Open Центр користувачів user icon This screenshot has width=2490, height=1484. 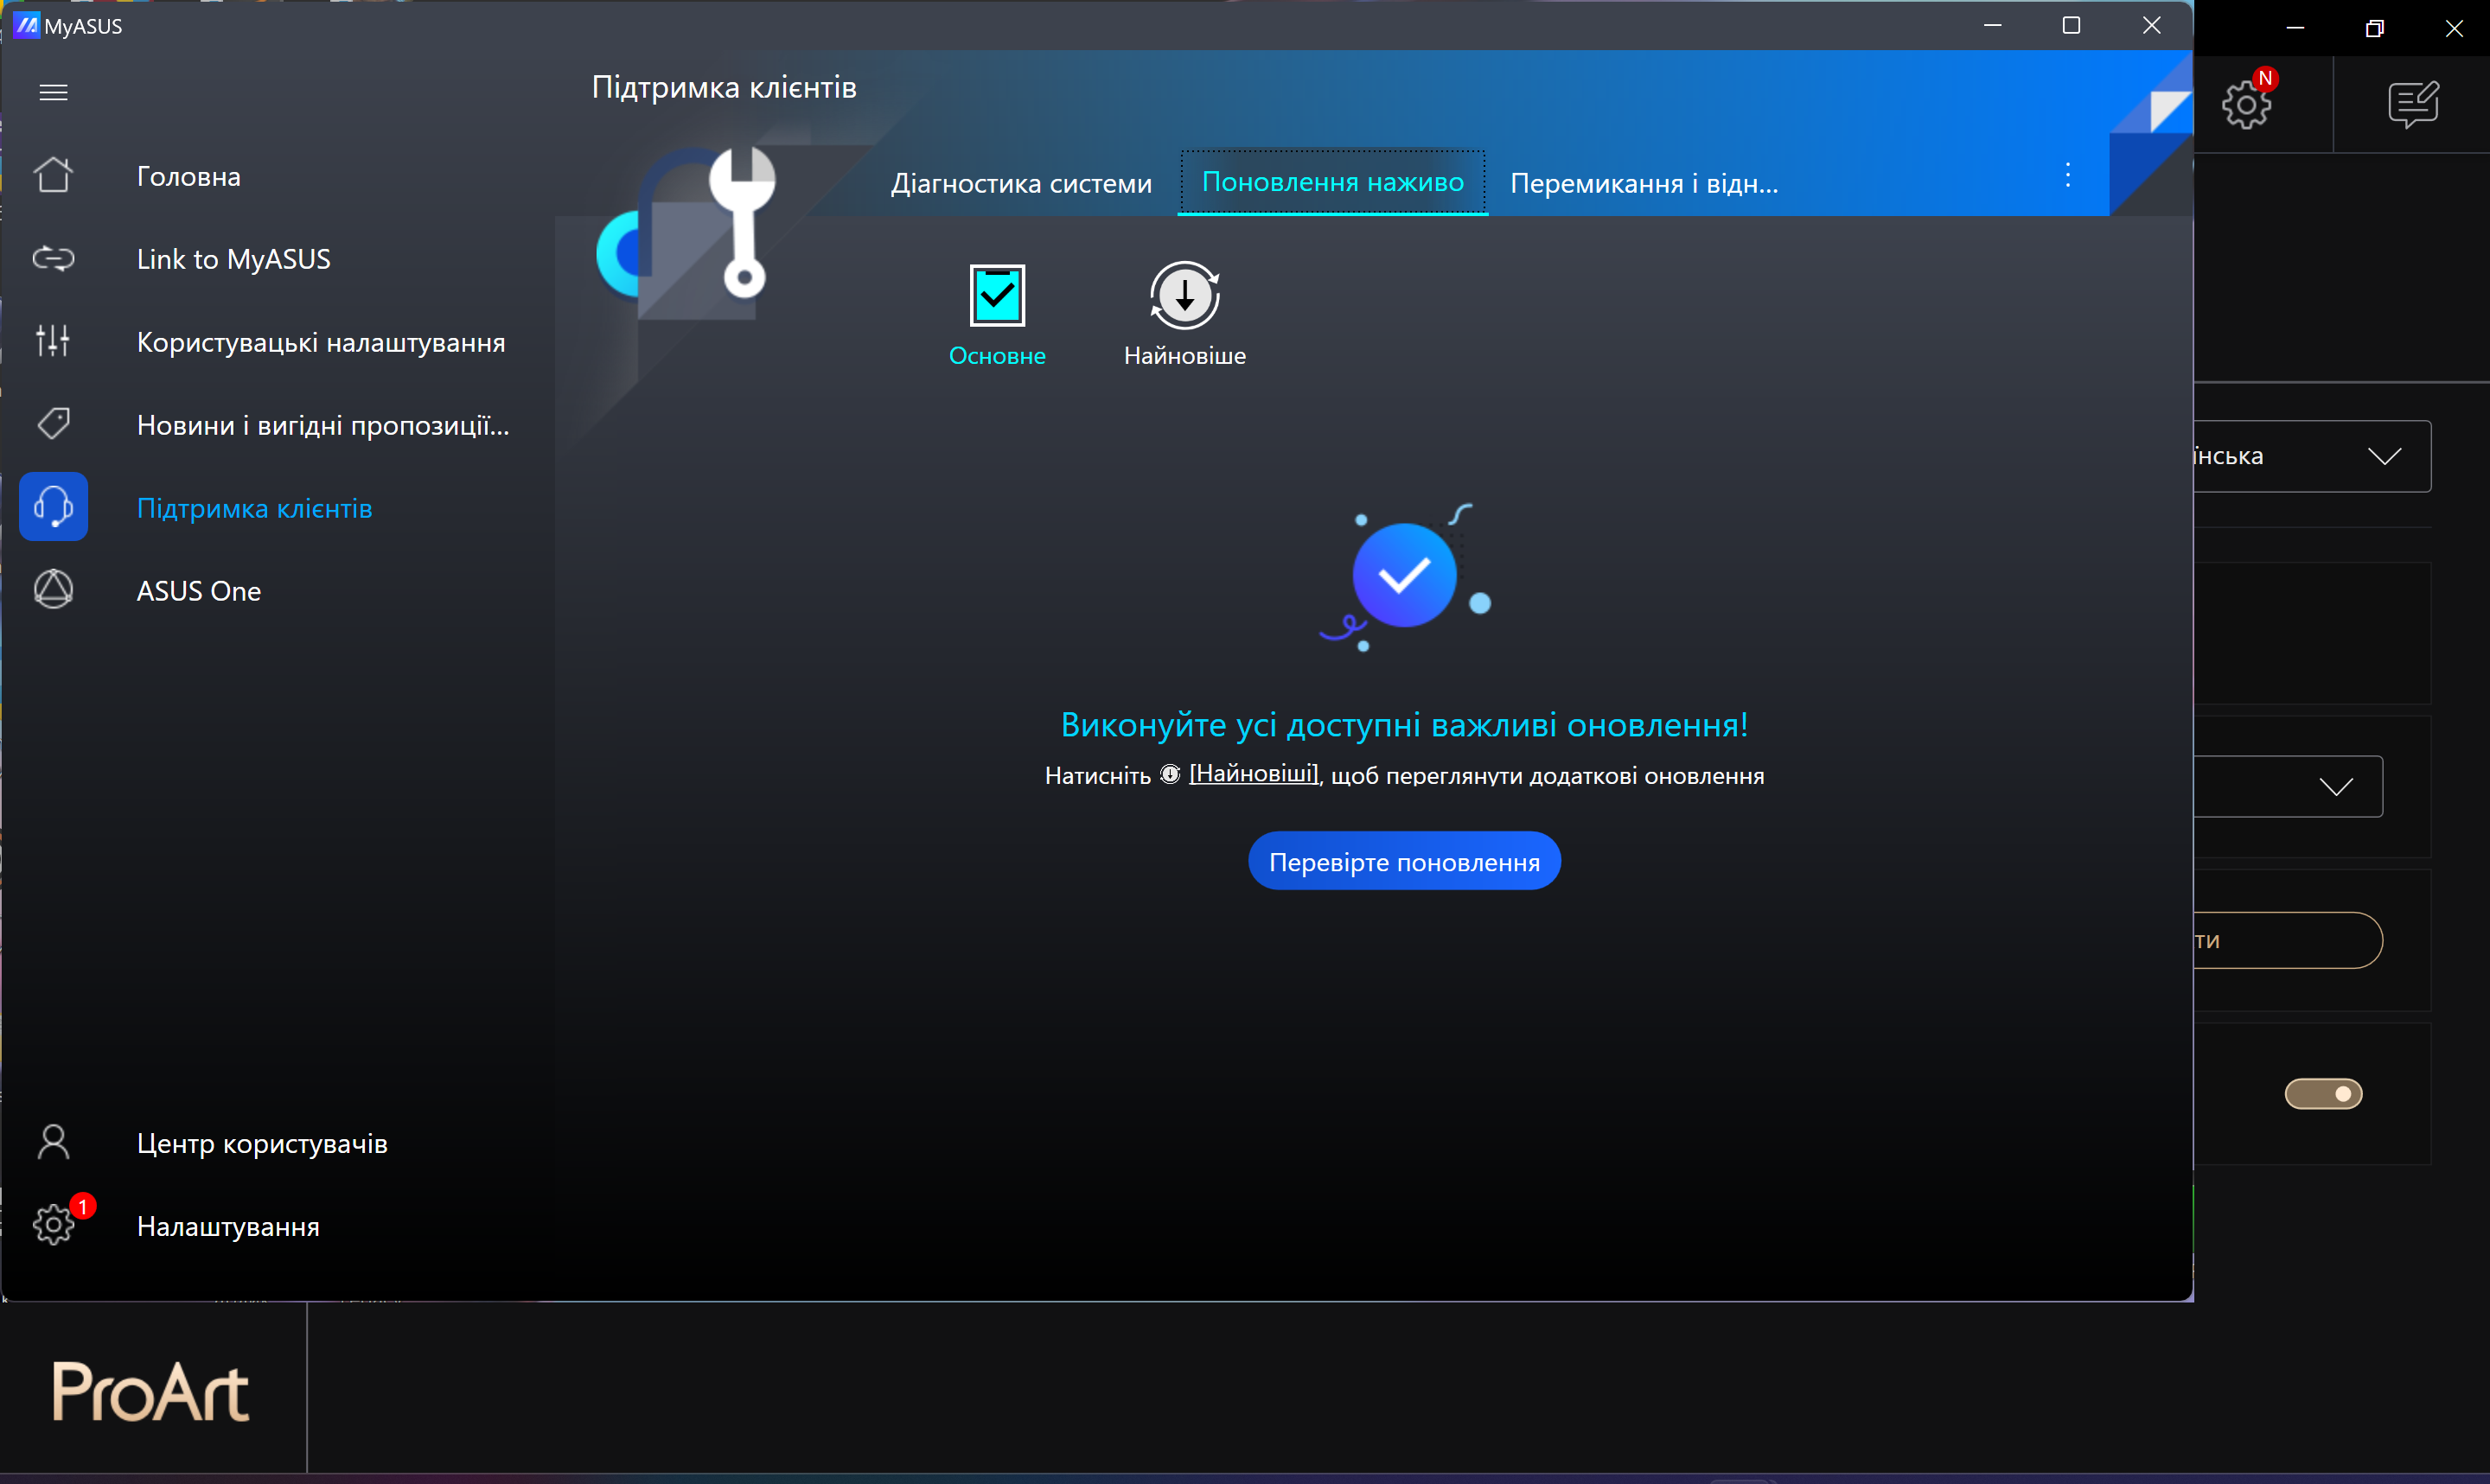[x=53, y=1142]
